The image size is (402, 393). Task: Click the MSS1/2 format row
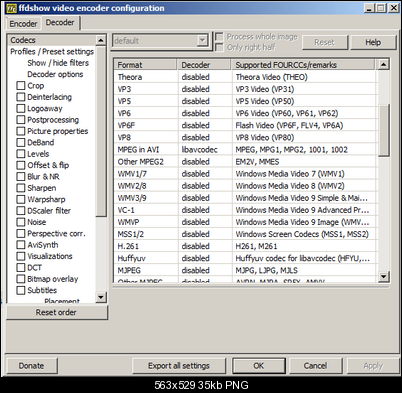point(245,234)
